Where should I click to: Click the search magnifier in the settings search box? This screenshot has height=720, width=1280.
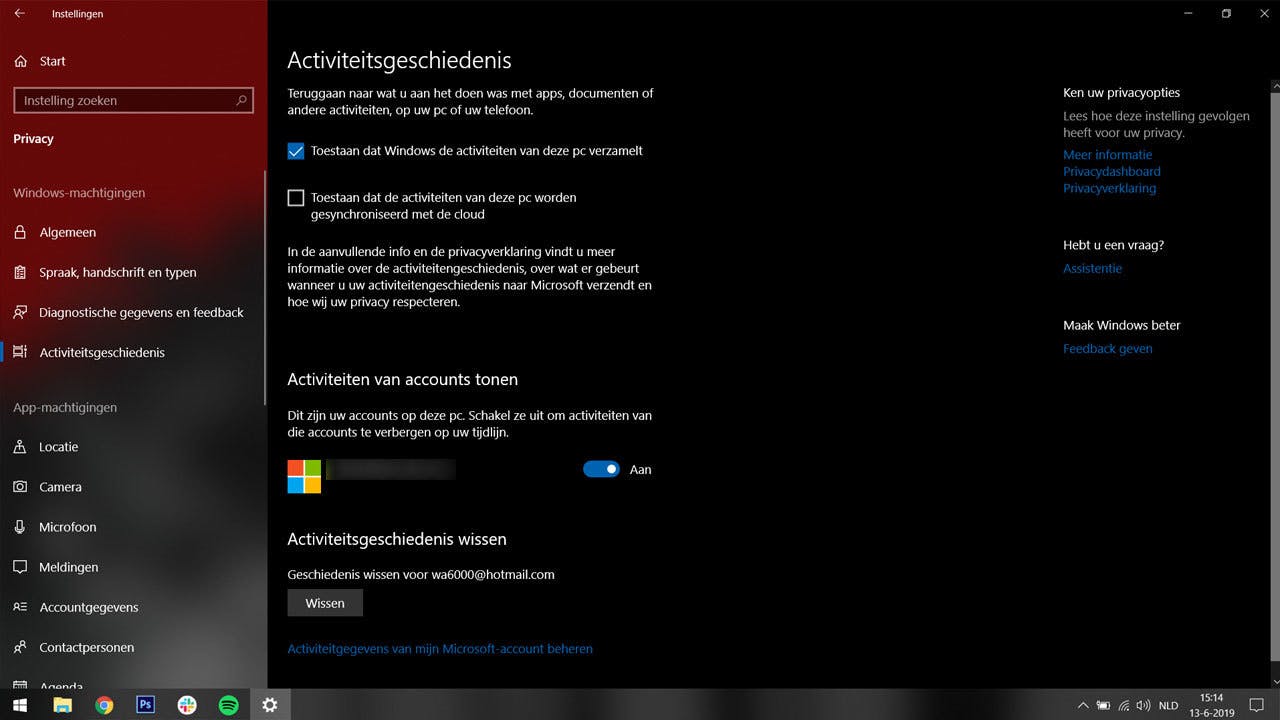coord(240,100)
